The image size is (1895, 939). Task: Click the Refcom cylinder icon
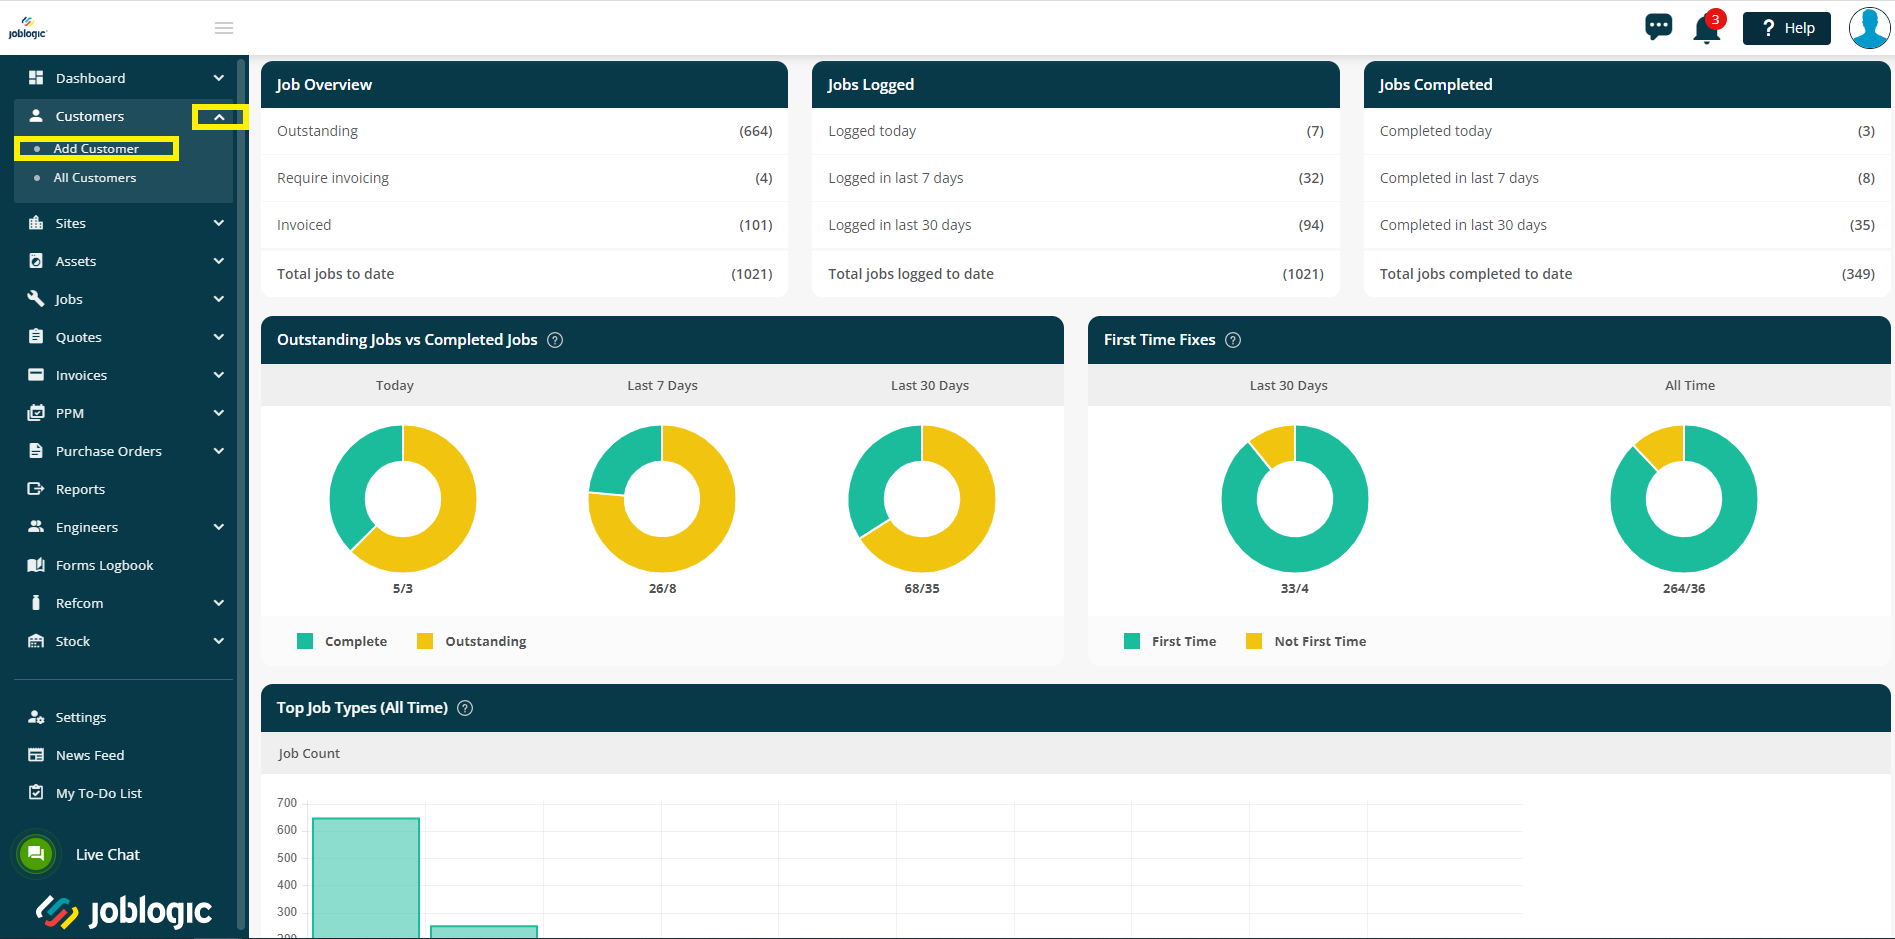click(36, 603)
